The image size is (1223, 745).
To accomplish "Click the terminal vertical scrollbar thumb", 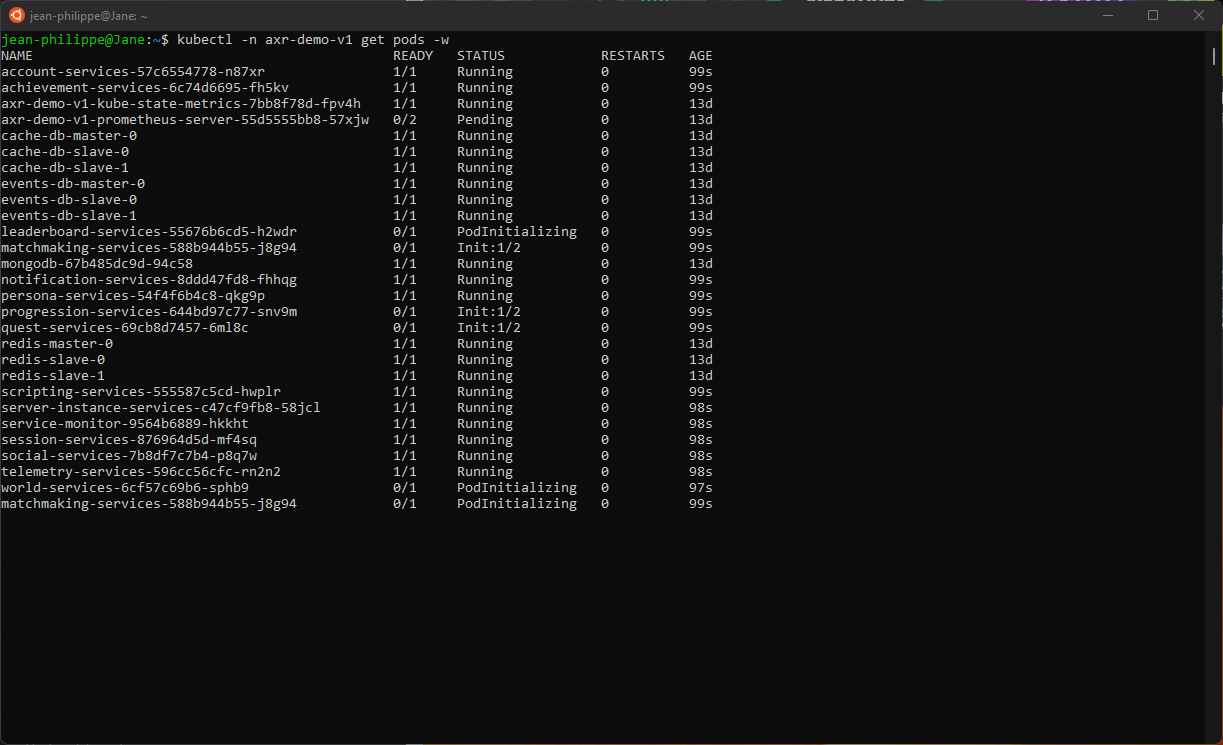I will click(x=1214, y=56).
